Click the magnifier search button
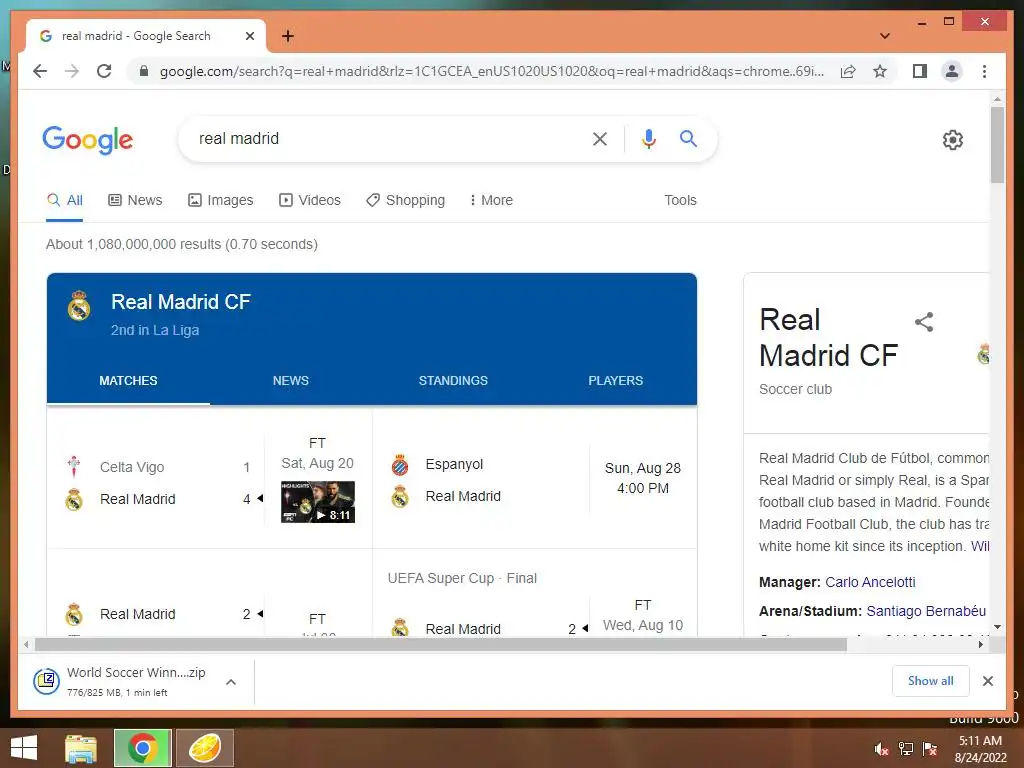Image resolution: width=1024 pixels, height=768 pixels. 688,138
